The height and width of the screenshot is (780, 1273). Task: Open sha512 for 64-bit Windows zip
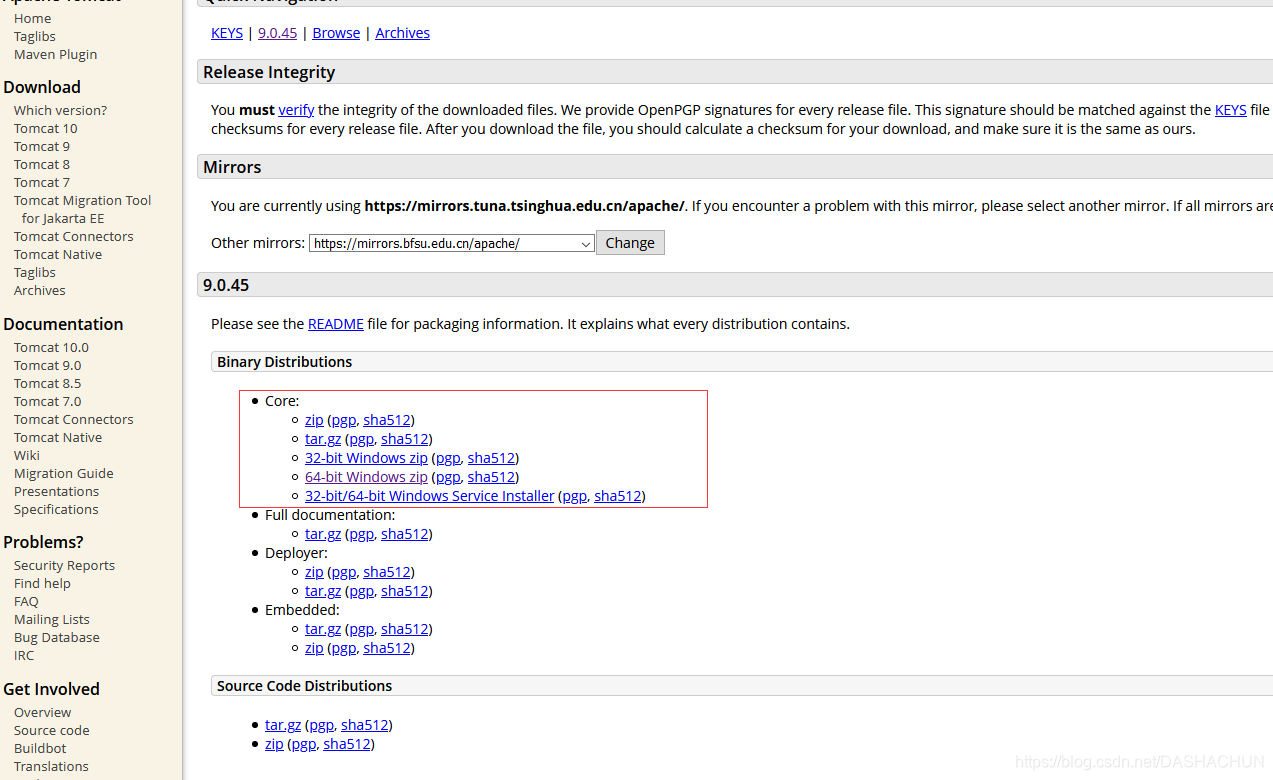click(x=491, y=477)
